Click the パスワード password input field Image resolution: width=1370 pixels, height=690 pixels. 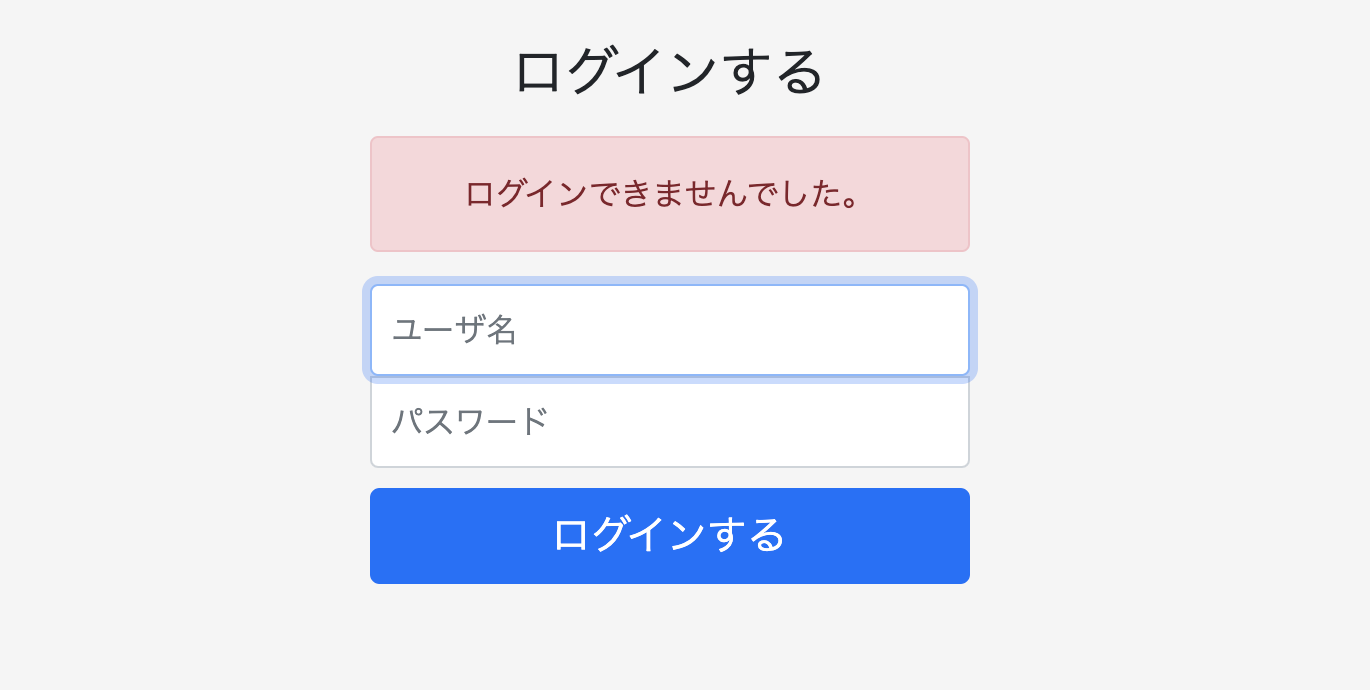click(669, 423)
